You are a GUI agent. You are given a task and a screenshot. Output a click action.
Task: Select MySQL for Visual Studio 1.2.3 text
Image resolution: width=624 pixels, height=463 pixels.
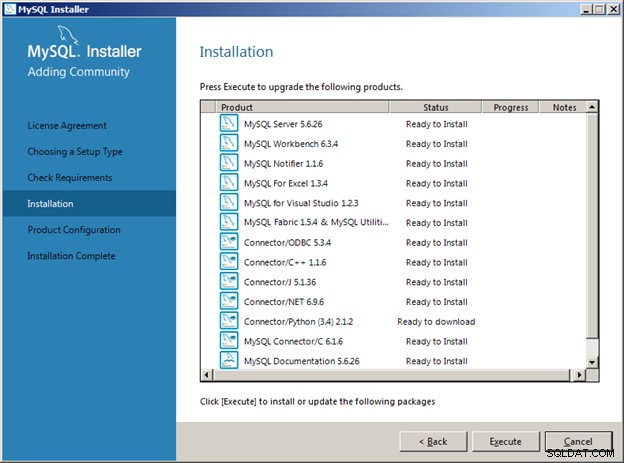tap(301, 203)
